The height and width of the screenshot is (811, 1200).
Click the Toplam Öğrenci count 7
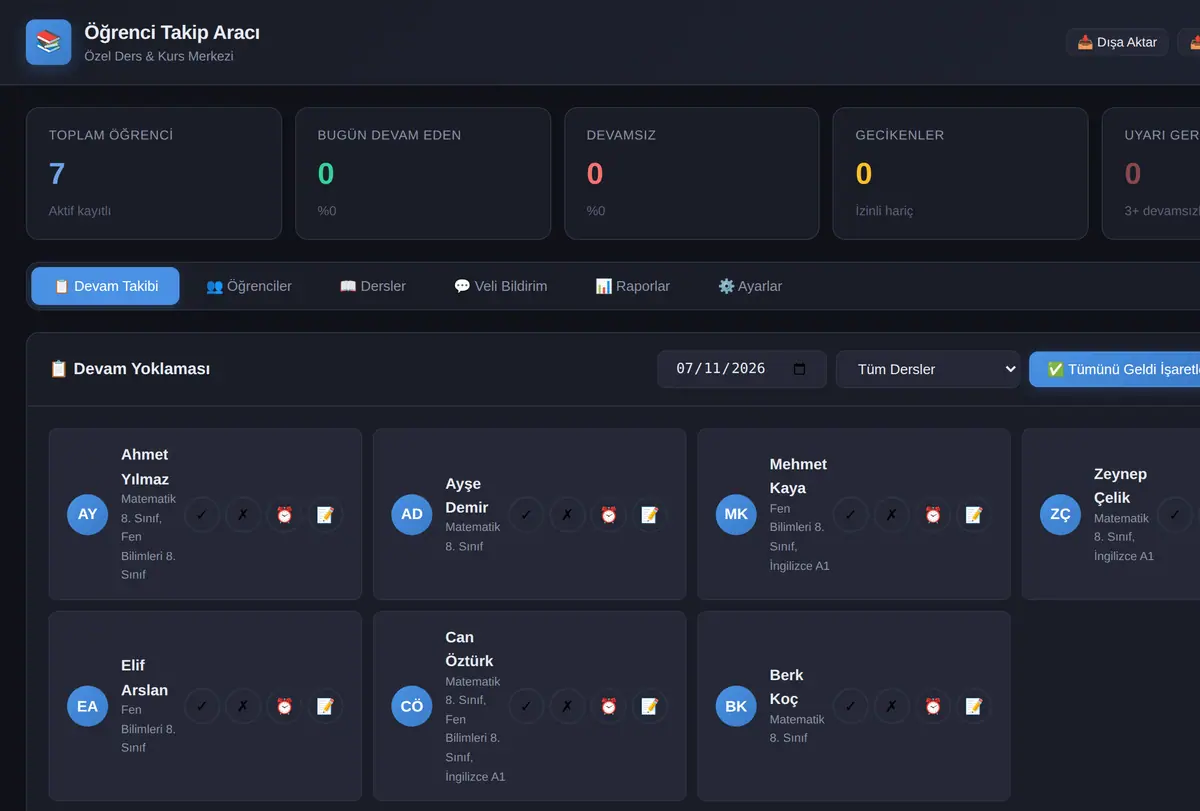coord(57,174)
